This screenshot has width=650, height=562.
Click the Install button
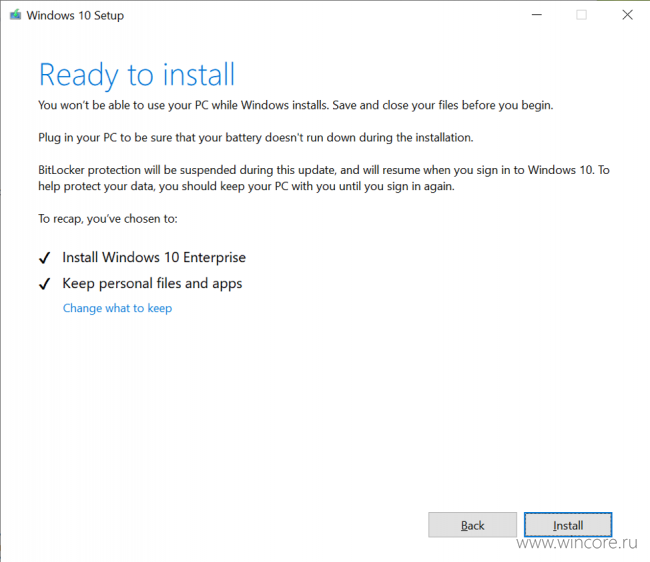click(568, 525)
